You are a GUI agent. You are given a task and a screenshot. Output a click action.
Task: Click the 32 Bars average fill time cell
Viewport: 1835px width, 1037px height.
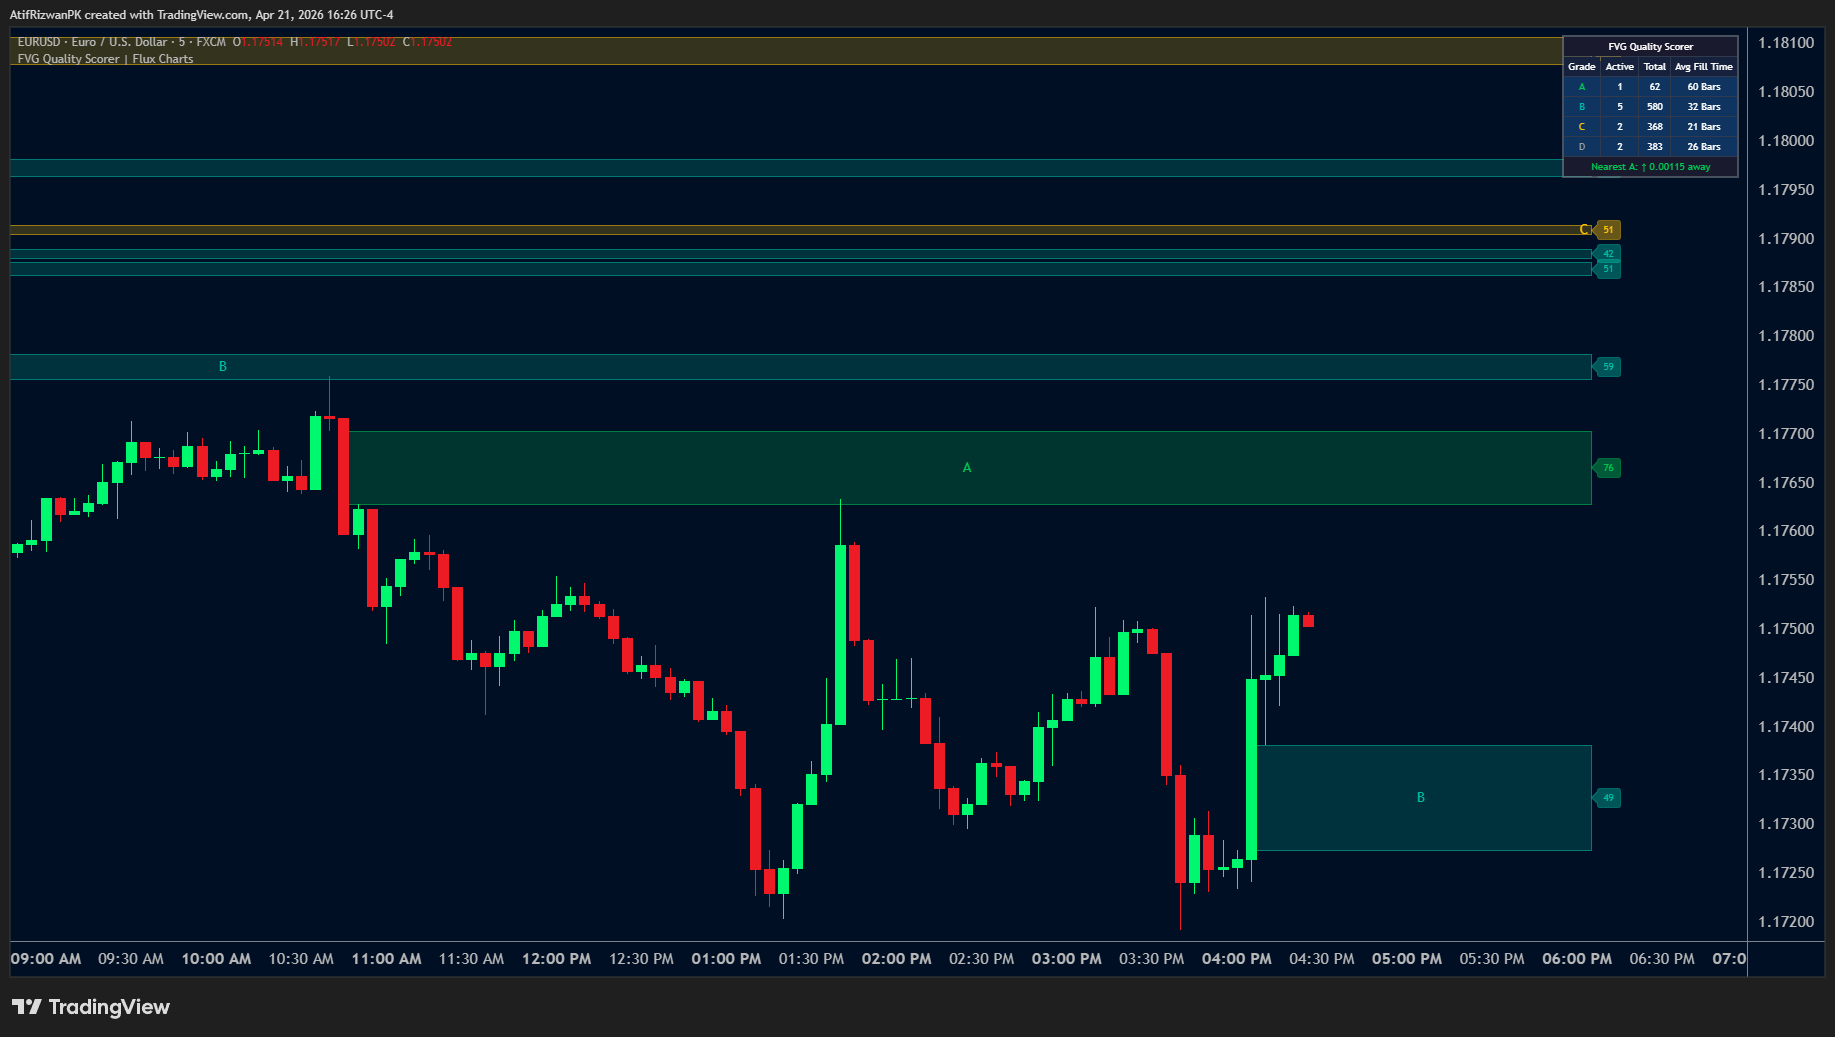coord(1704,107)
